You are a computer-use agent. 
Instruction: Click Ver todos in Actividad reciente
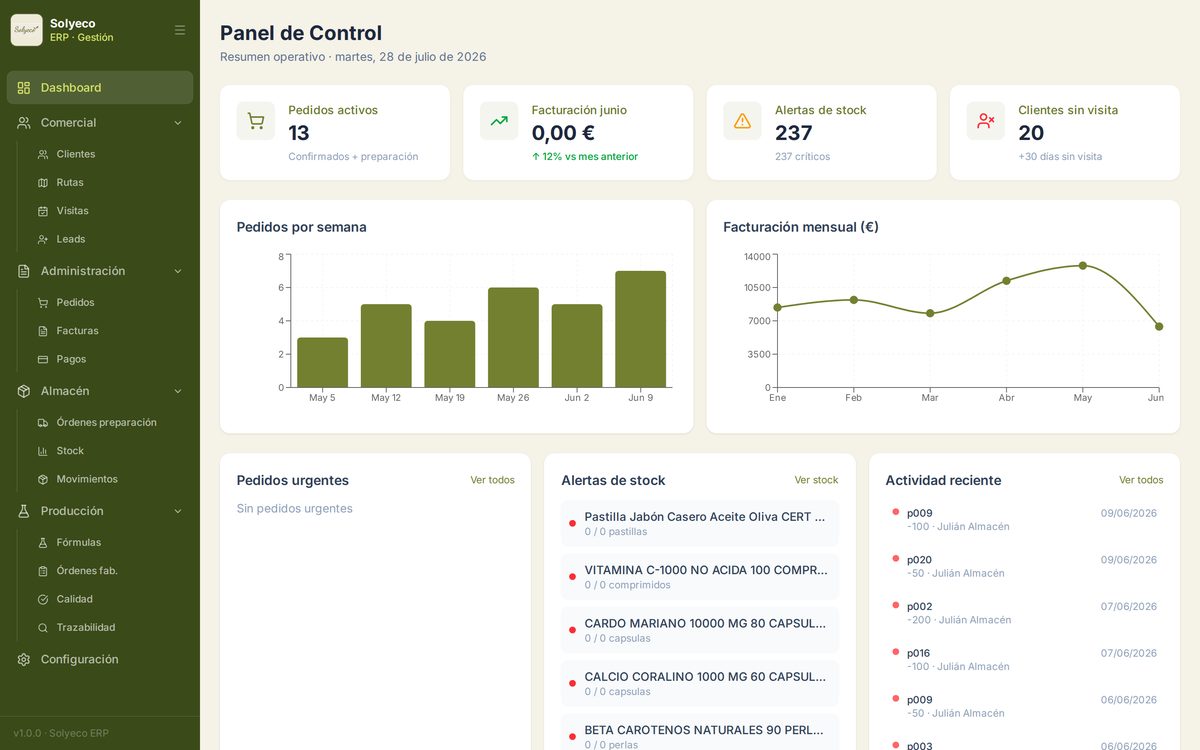(1141, 480)
